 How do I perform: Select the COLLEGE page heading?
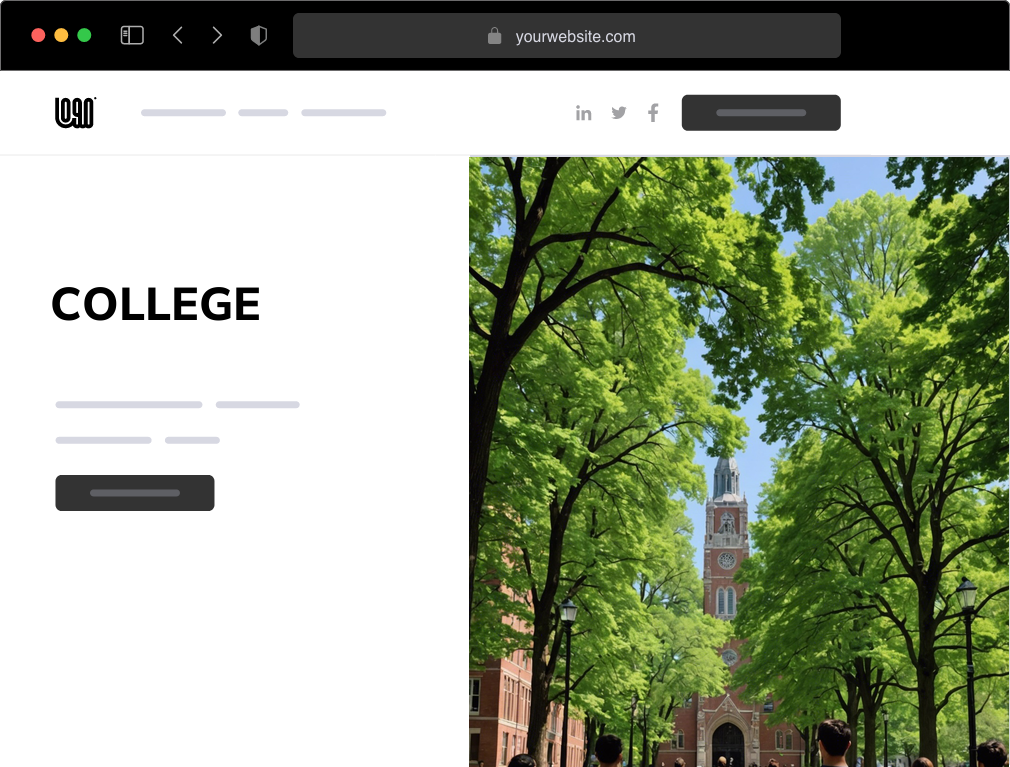click(x=156, y=304)
